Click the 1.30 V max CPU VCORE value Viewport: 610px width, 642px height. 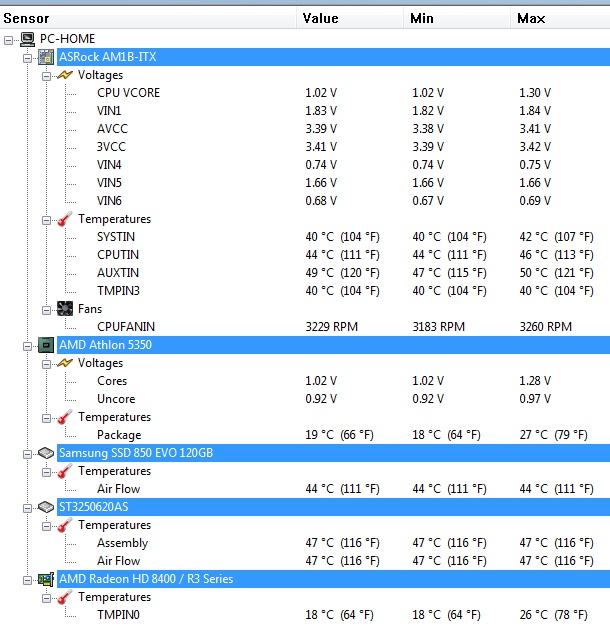coord(535,93)
